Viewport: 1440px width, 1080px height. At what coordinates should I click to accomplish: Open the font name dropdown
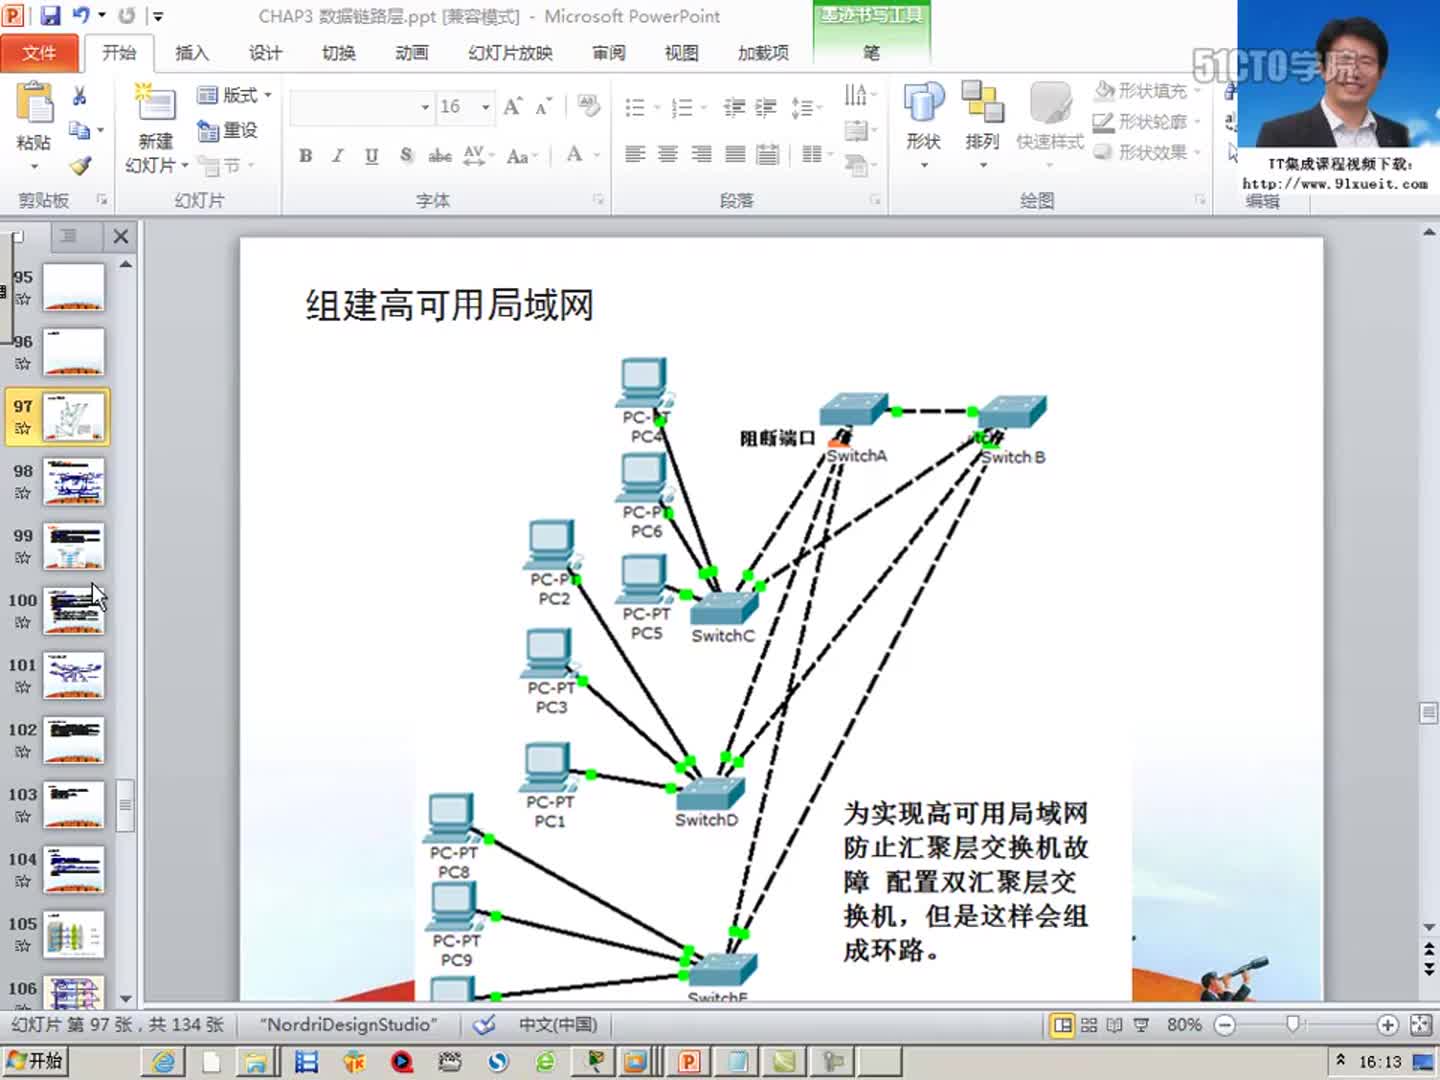click(x=425, y=107)
